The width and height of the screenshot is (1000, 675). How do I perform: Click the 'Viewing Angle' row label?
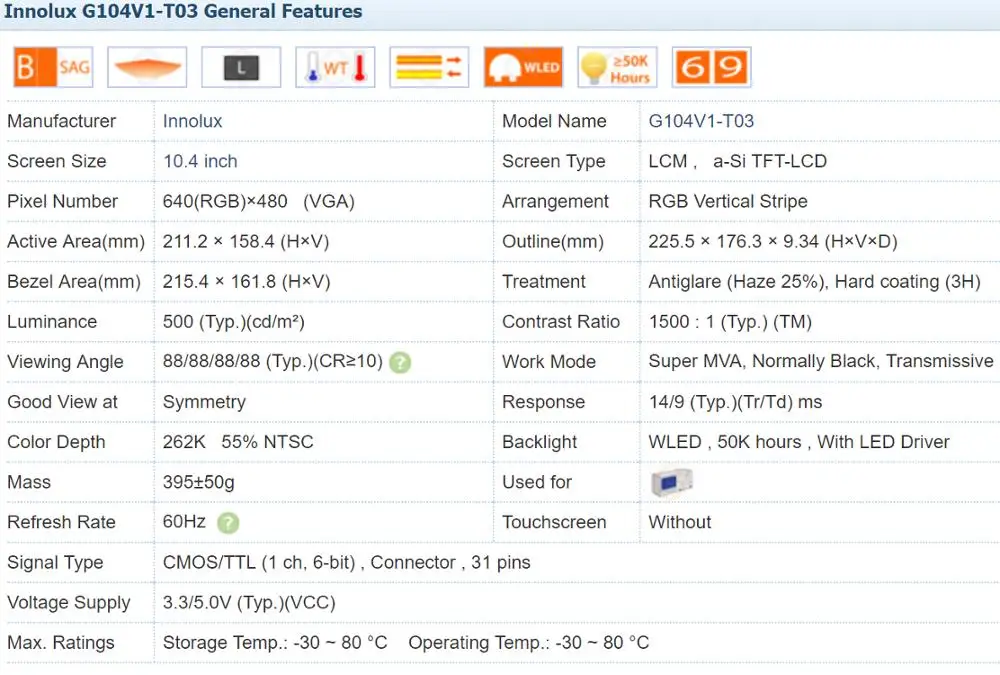[65, 362]
